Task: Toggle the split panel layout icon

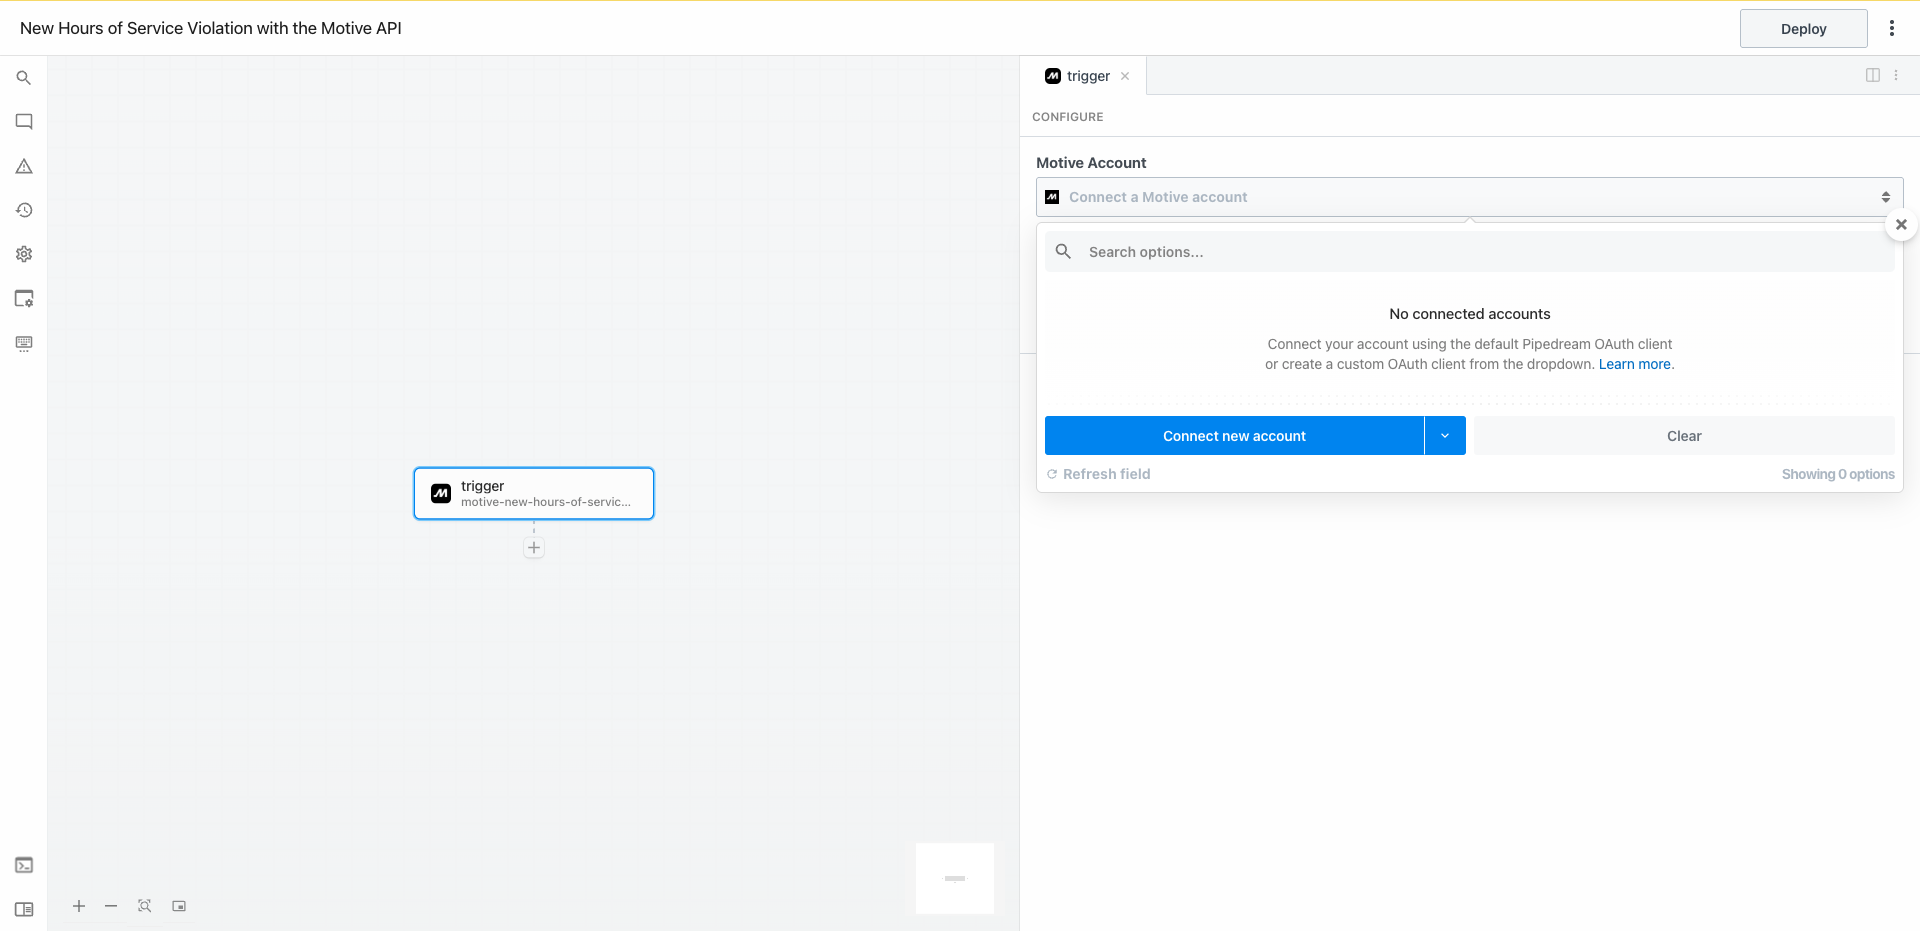Action: (1872, 76)
